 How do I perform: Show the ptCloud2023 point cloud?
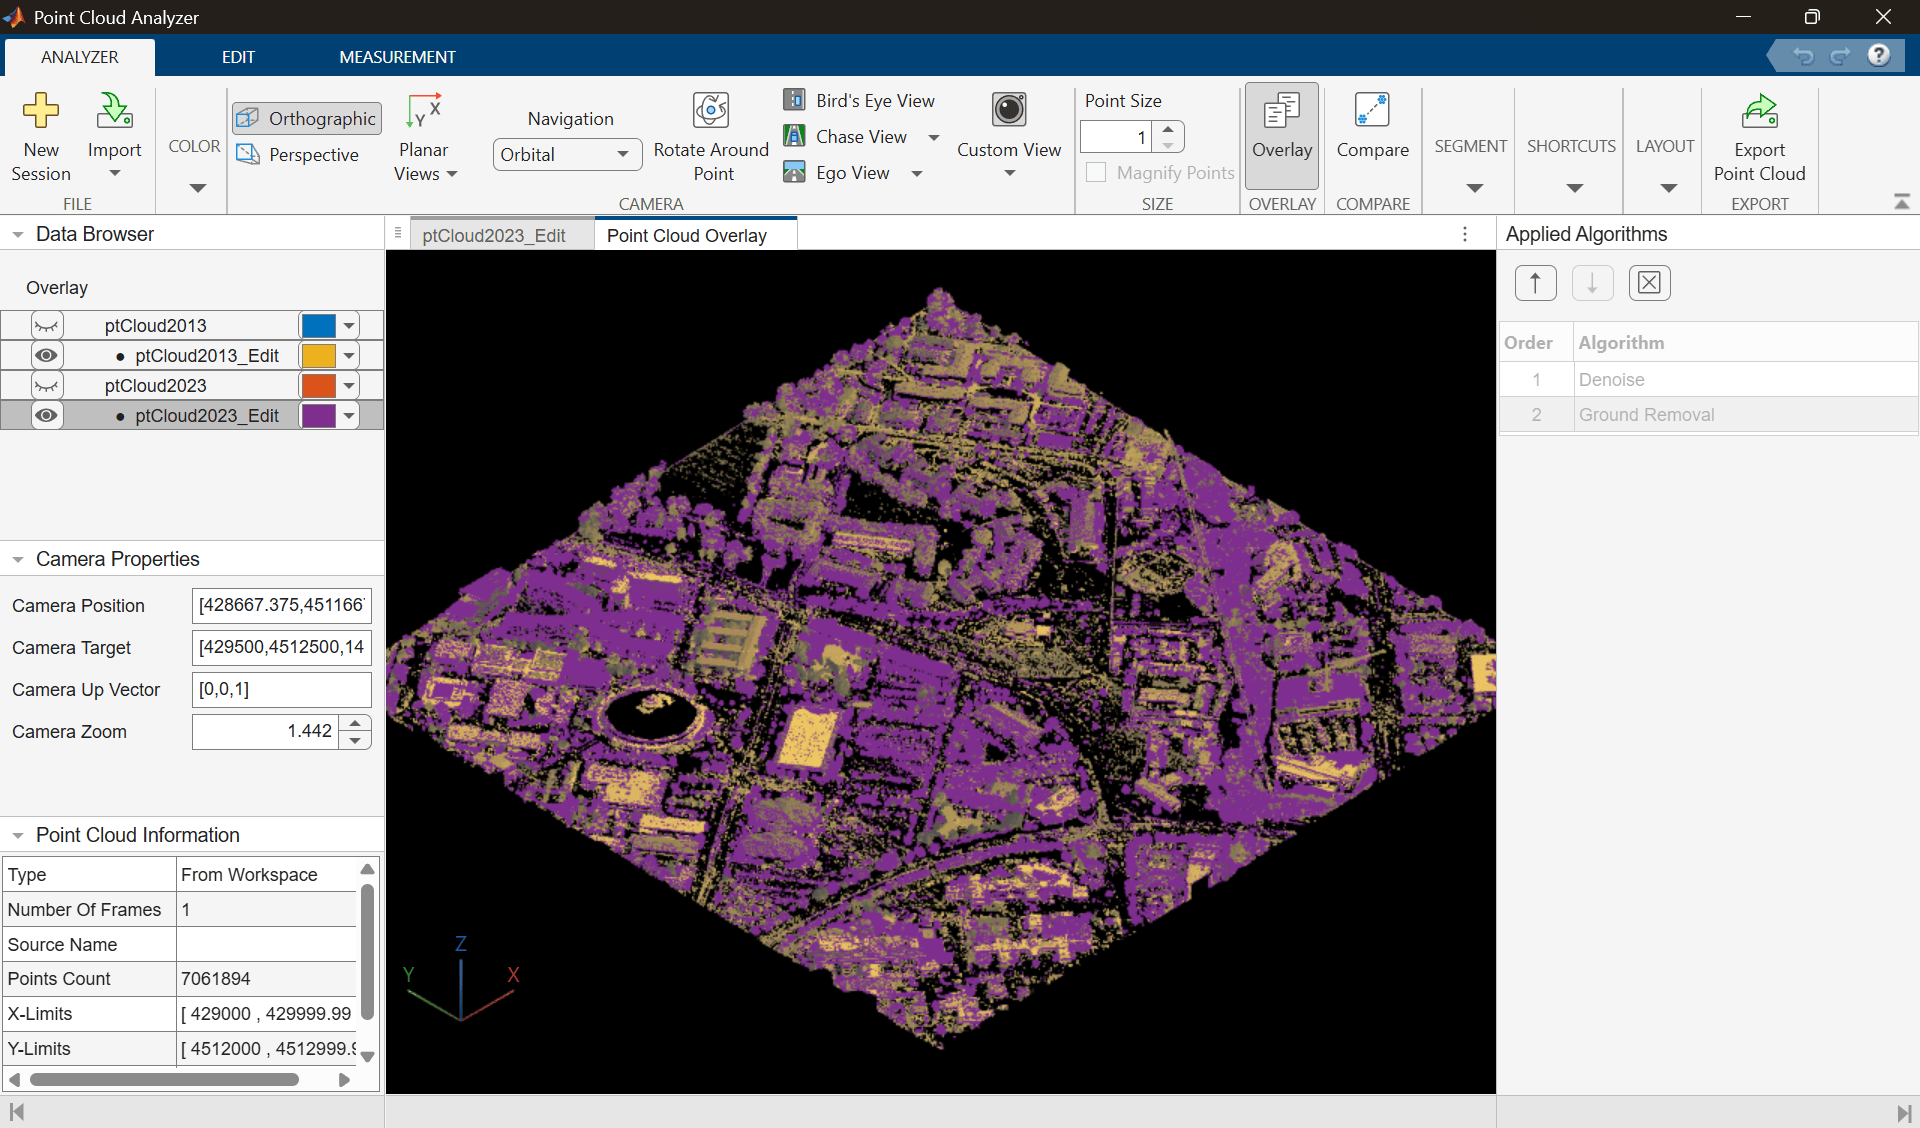pyautogui.click(x=46, y=385)
